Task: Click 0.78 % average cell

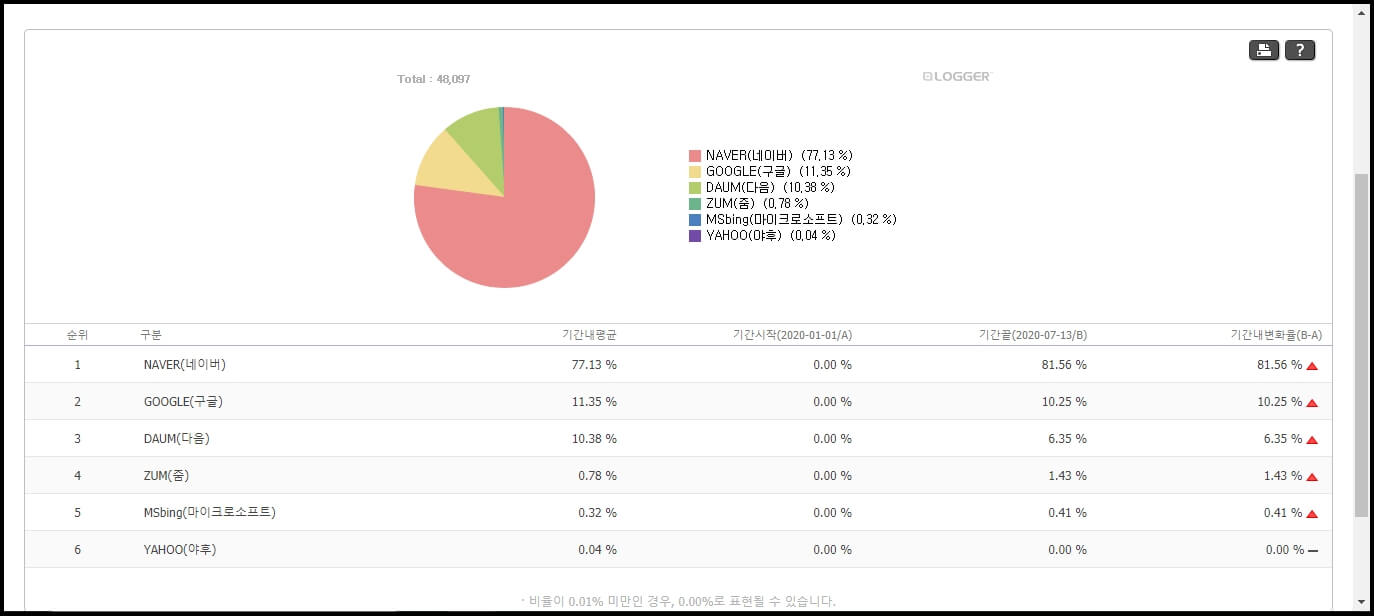Action: pos(597,476)
